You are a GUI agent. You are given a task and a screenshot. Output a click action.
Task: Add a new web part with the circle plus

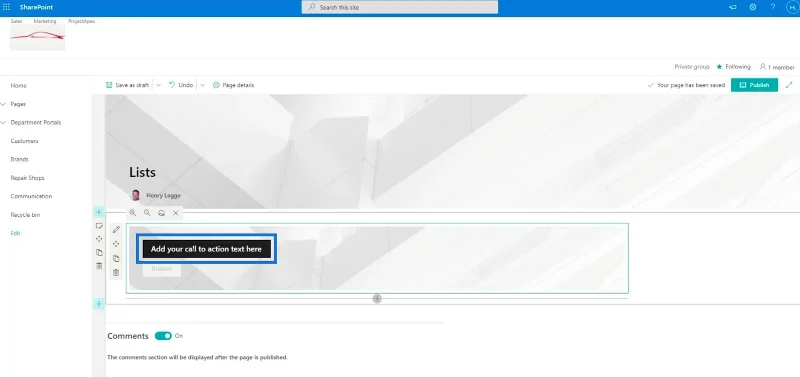point(377,298)
